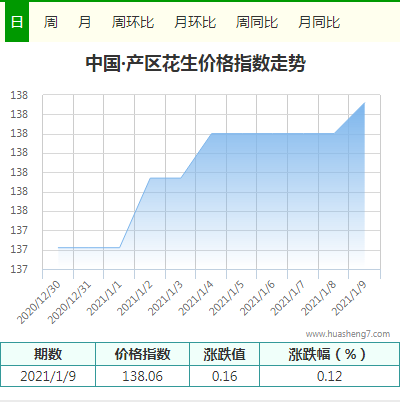The height and width of the screenshot is (402, 400).
Task: Select the 2021/1/9 table date cell
Action: pos(48,376)
